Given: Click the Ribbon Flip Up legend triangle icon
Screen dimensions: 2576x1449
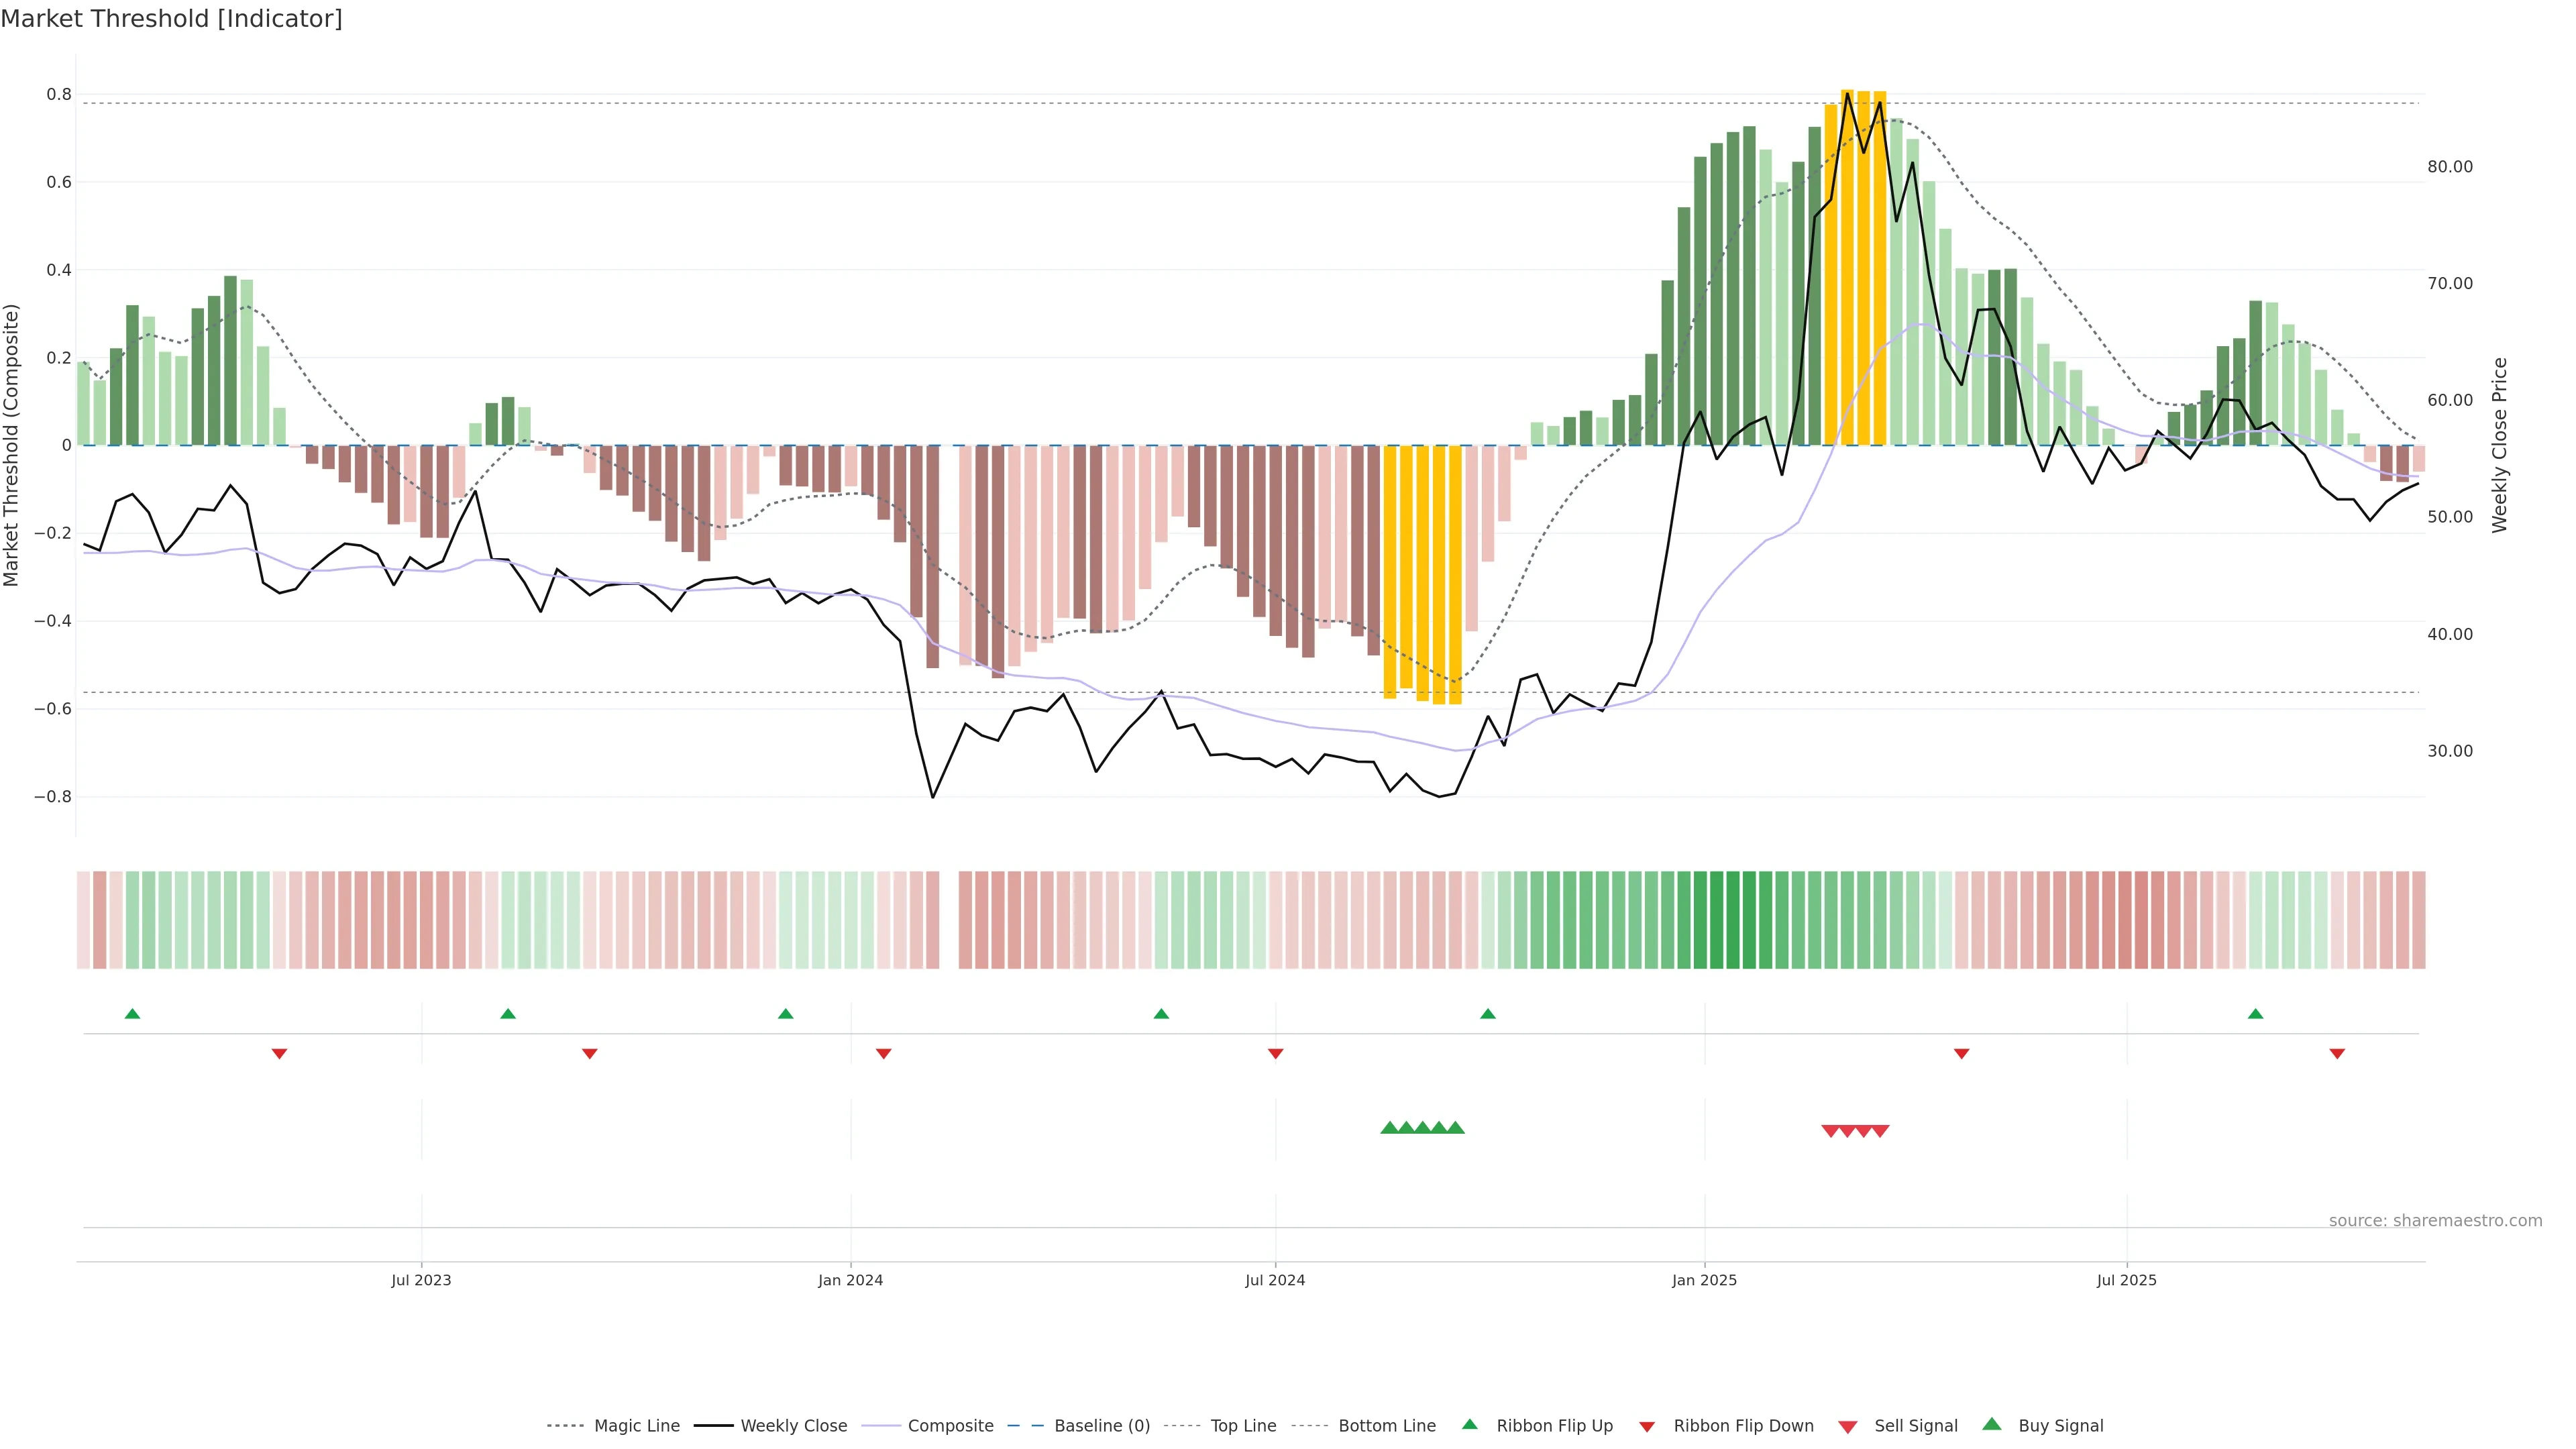Looking at the screenshot, I should point(1469,1424).
